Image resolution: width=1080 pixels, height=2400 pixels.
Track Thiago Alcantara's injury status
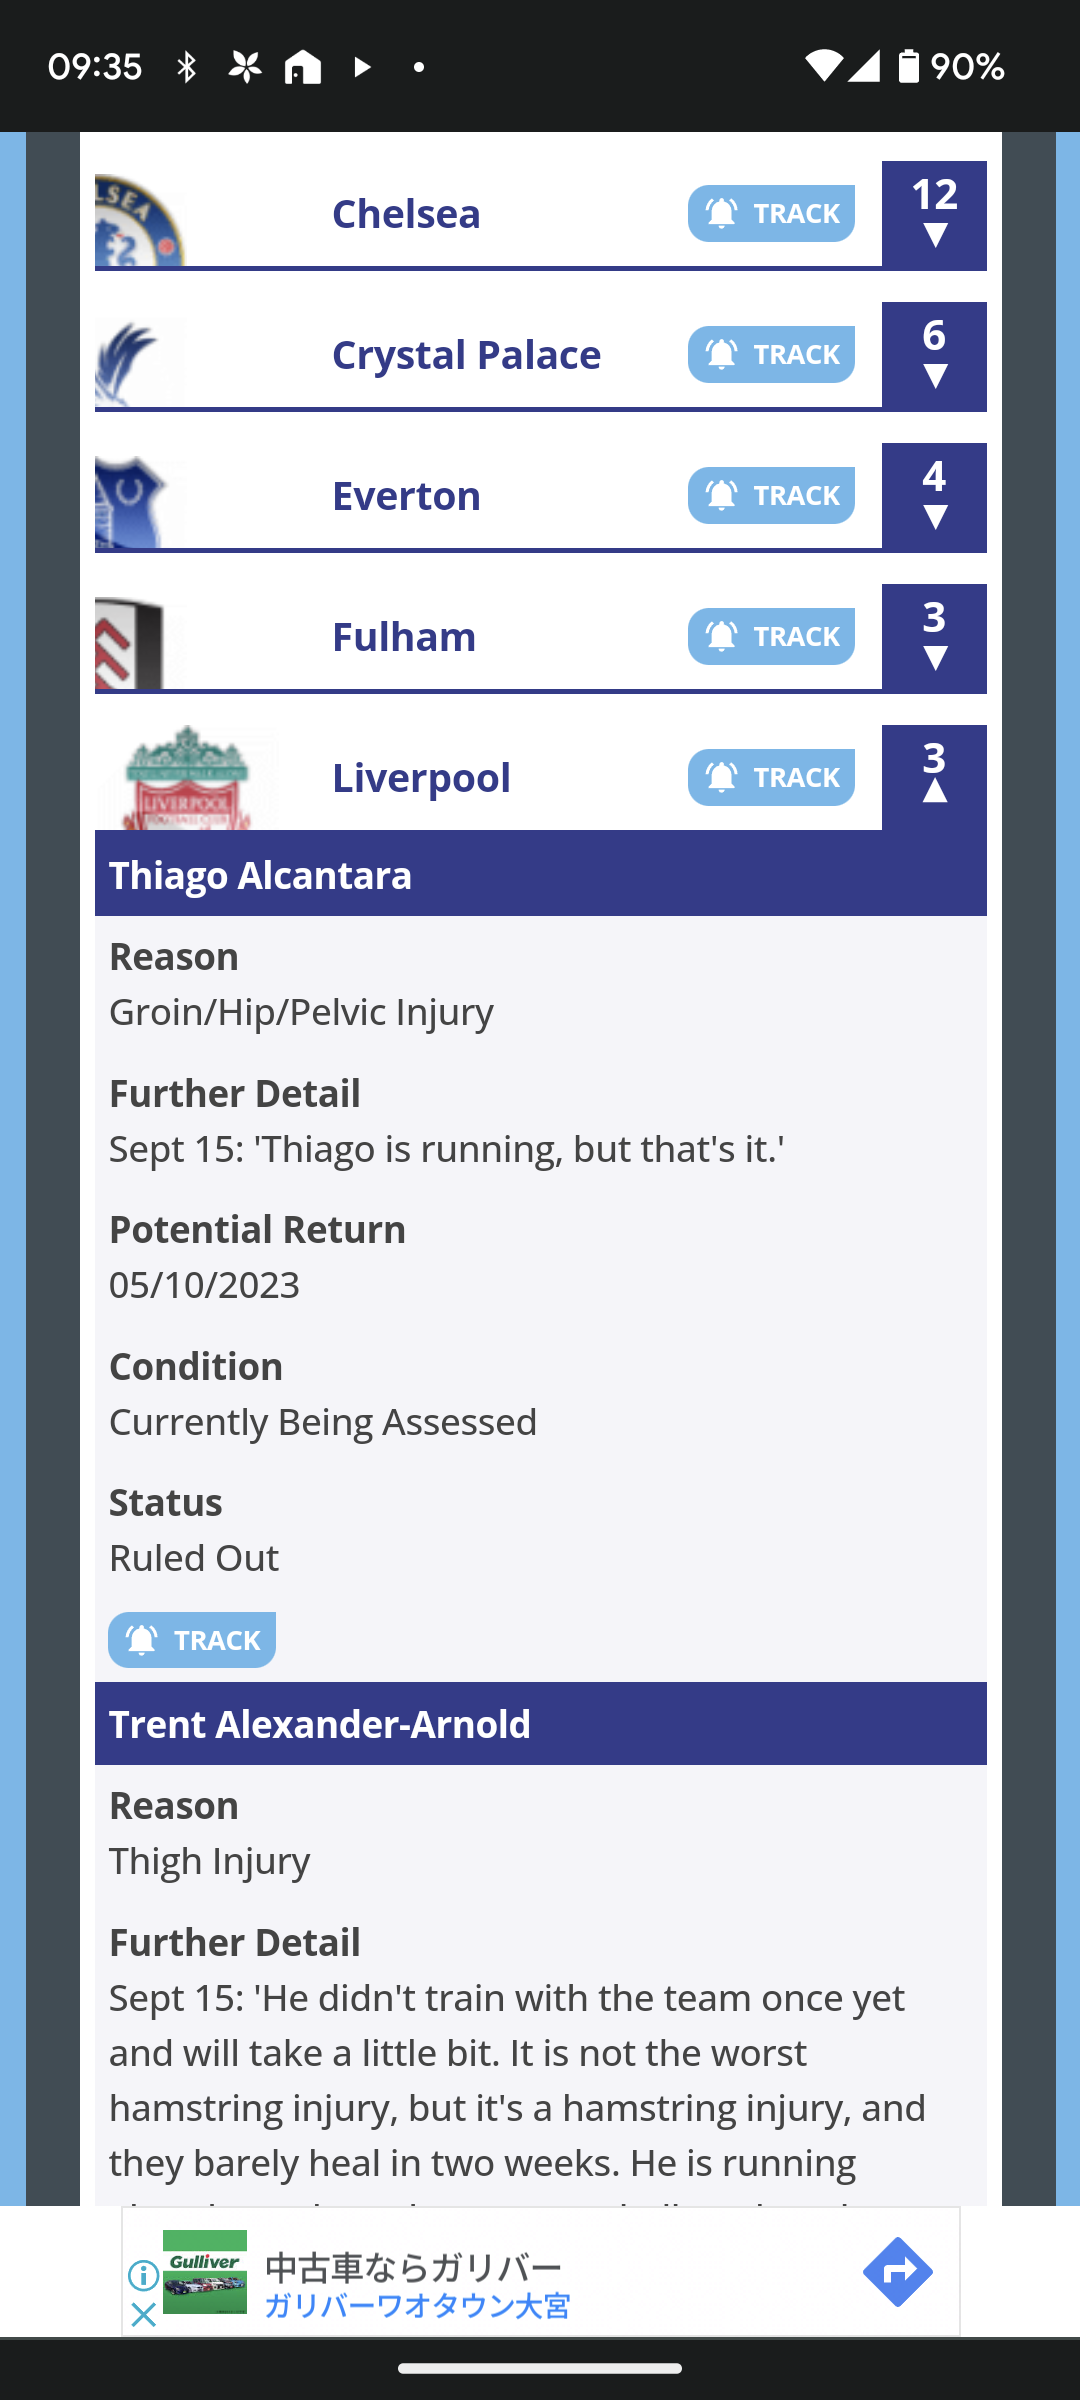[192, 1640]
